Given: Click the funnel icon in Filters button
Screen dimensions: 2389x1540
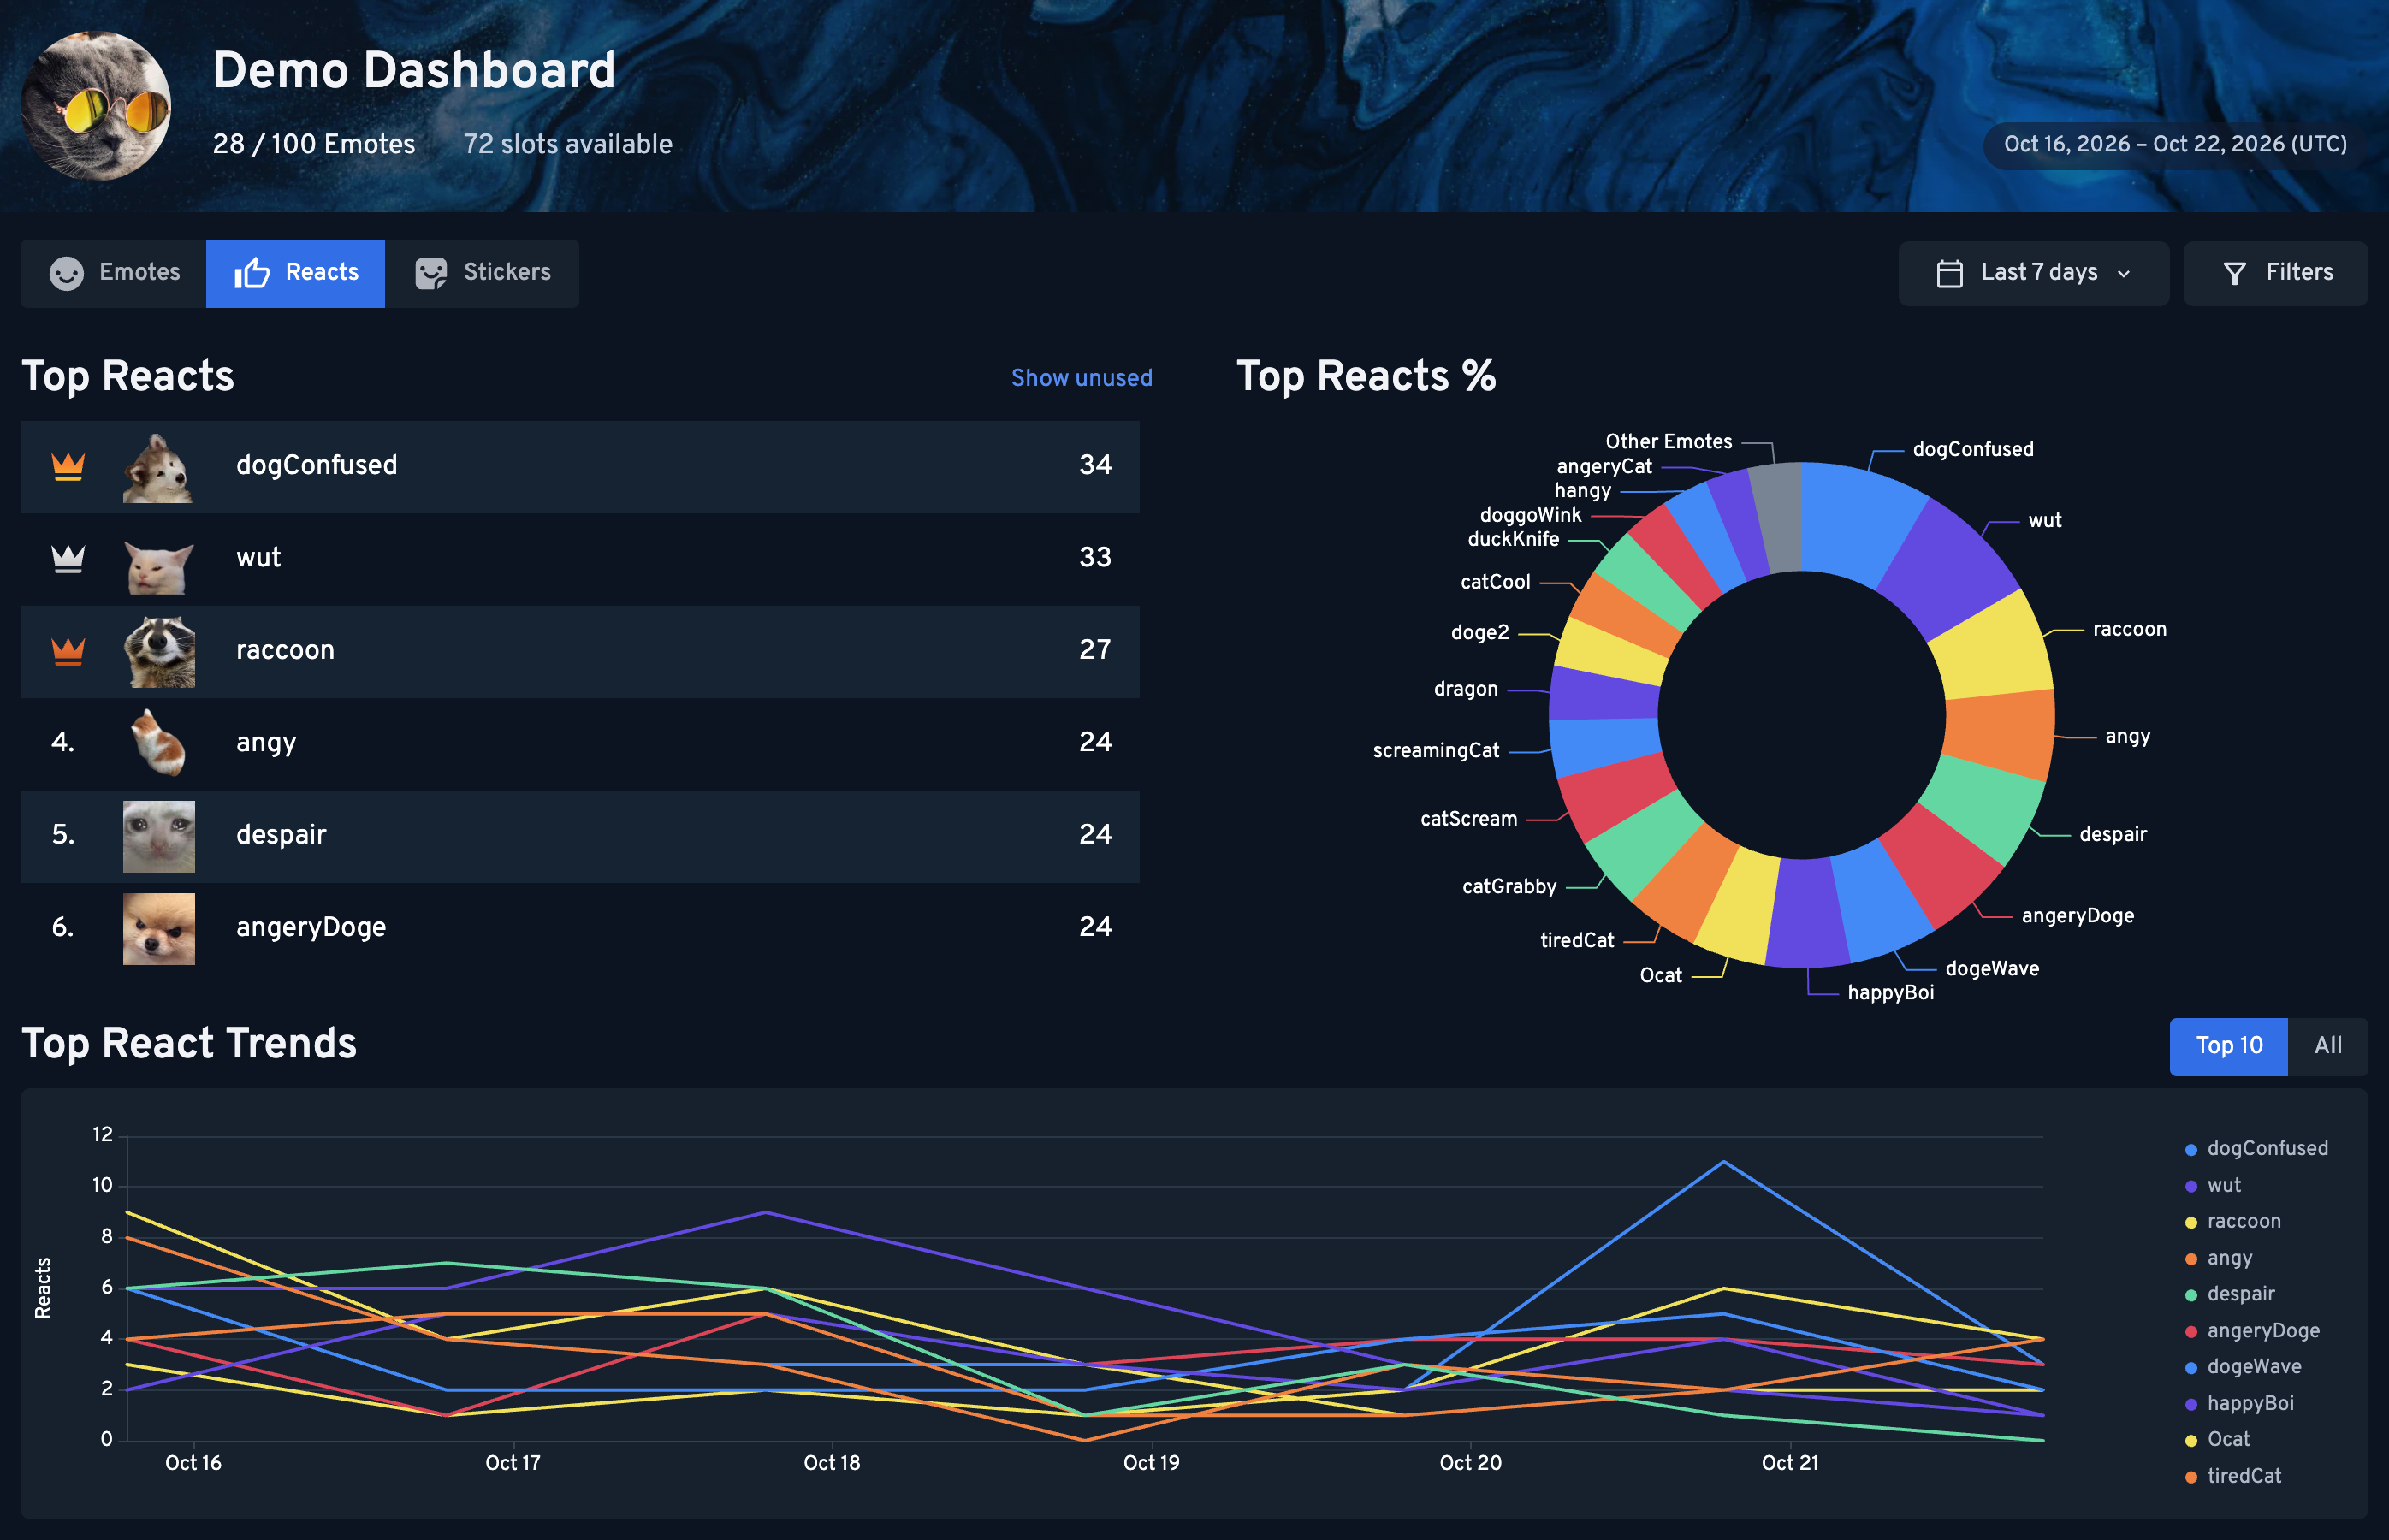Looking at the screenshot, I should pos(2234,273).
